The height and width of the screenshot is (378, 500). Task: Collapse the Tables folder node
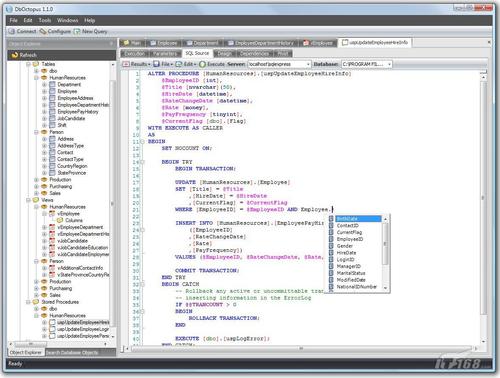click(29, 64)
